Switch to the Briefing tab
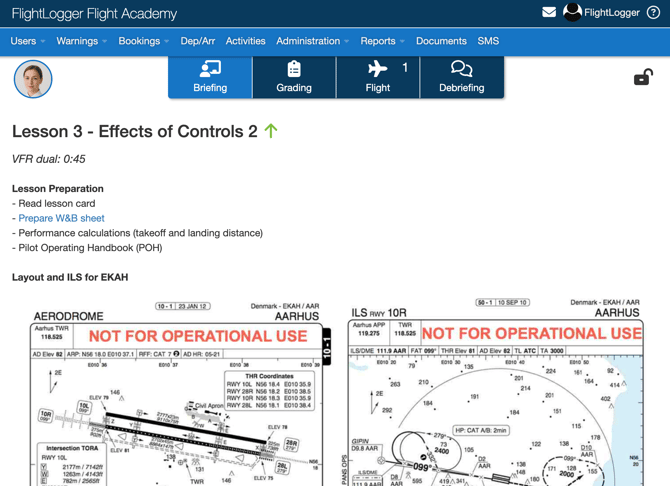The image size is (670, 486). [x=210, y=77]
